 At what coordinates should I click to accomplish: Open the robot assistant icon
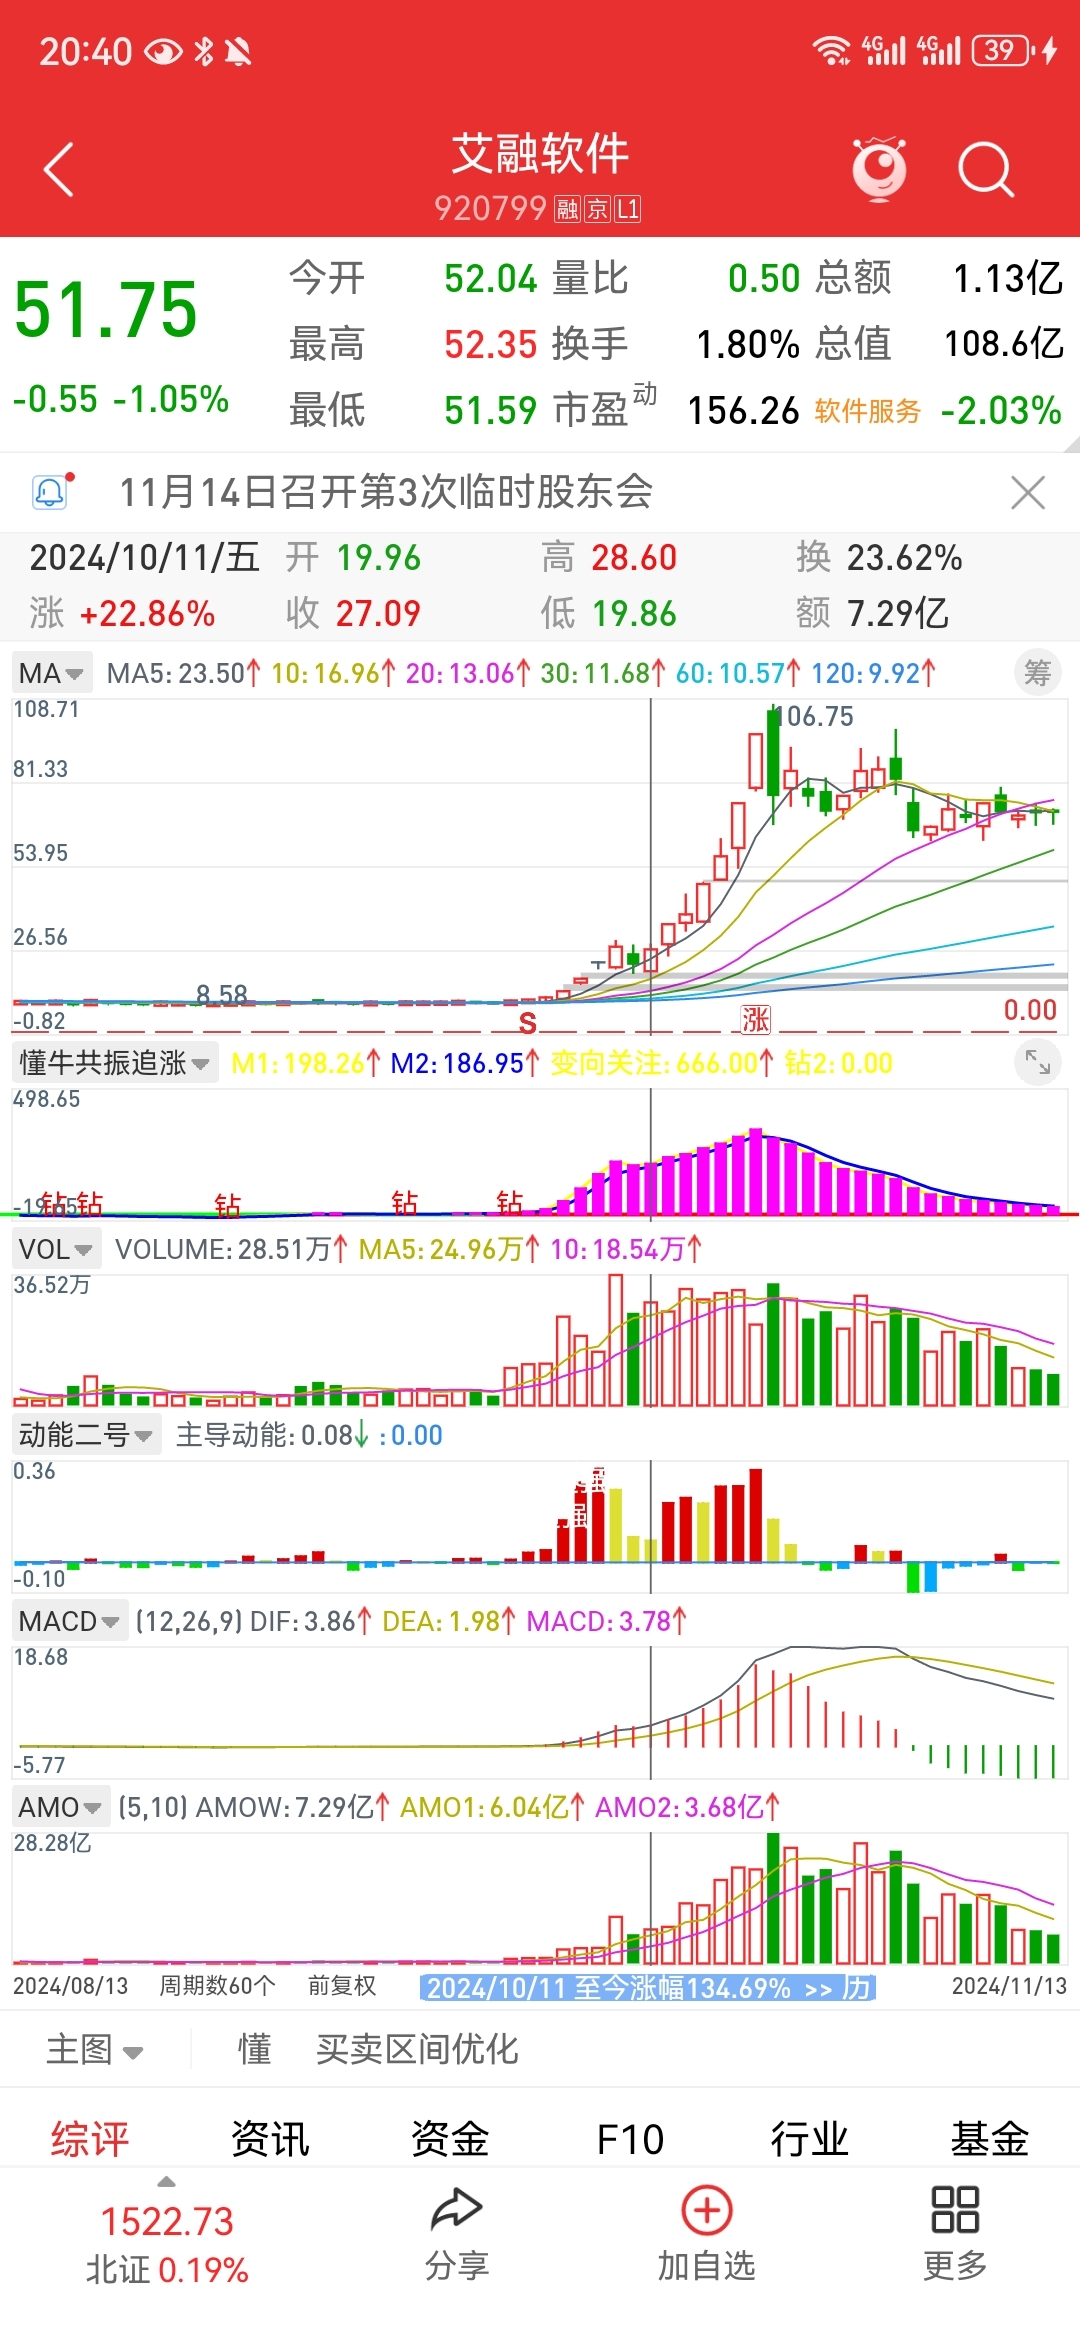click(x=879, y=168)
